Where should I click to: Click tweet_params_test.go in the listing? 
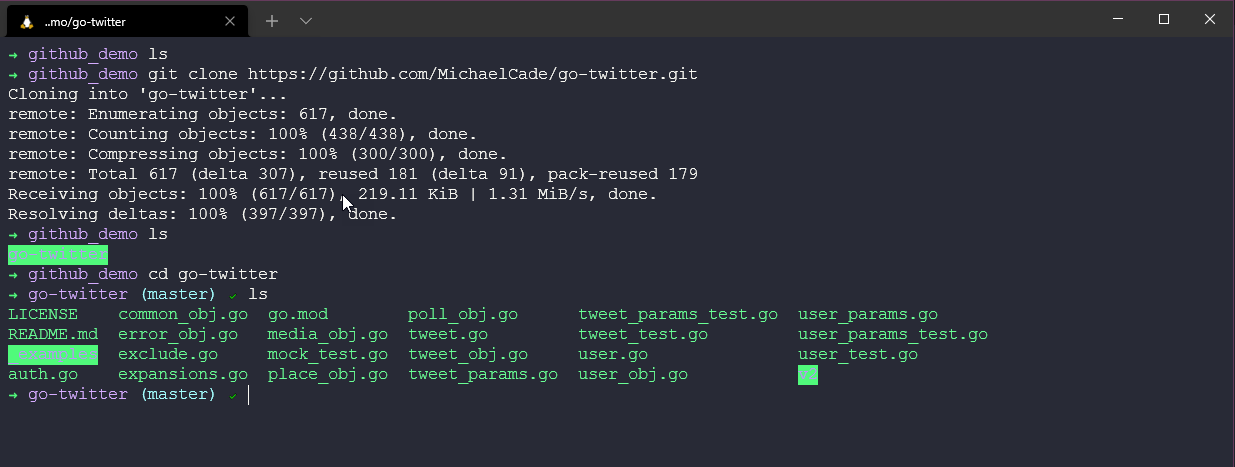pyautogui.click(x=677, y=314)
